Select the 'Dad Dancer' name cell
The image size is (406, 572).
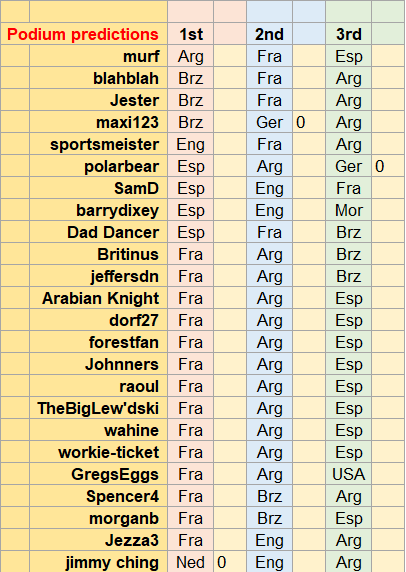tap(98, 232)
